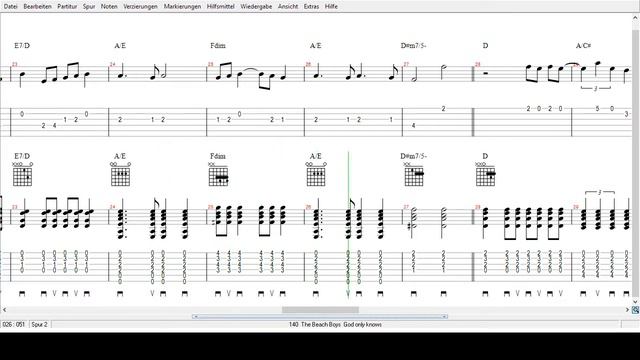Click the horizontal scrollbar right arrow
This screenshot has height=360, width=640.
pyautogui.click(x=627, y=310)
